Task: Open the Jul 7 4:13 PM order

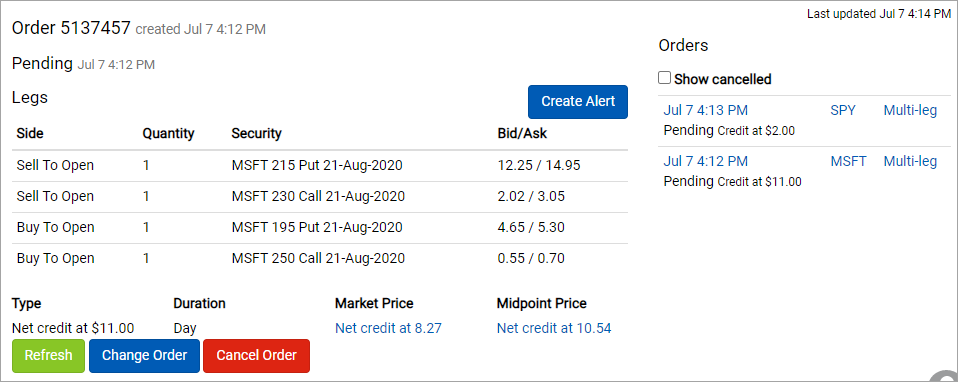Action: [705, 111]
